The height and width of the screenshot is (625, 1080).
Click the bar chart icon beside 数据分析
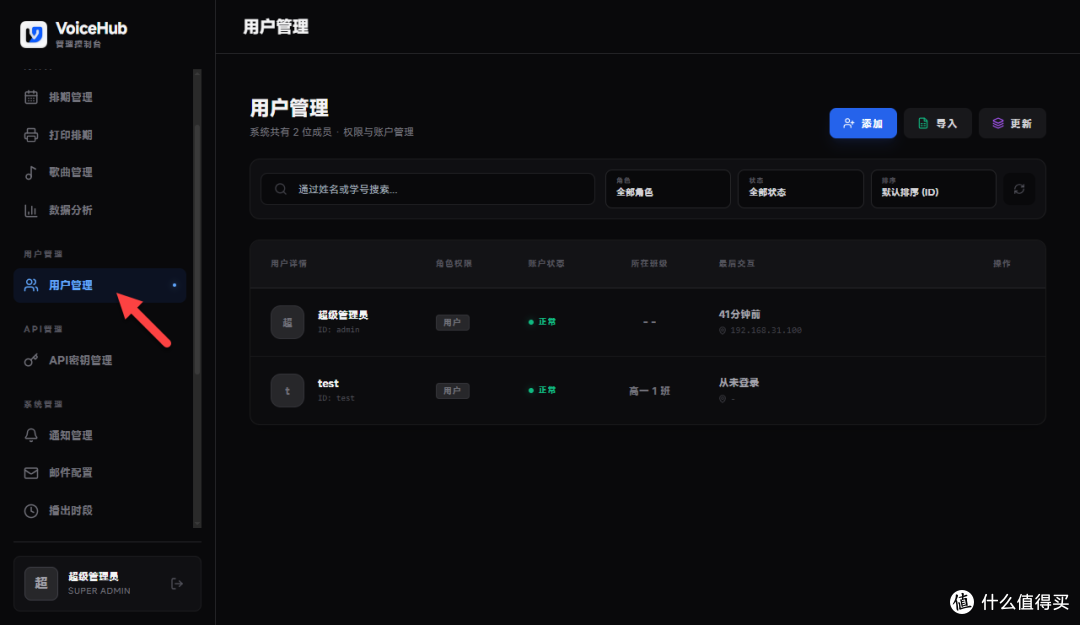click(31, 210)
